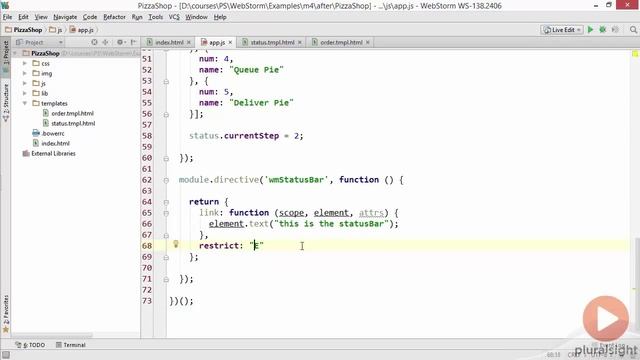This screenshot has width=640, height=360.
Task: Click the tool windows quick-access icon in the bottom-left corner
Action: pyautogui.click(x=5, y=355)
